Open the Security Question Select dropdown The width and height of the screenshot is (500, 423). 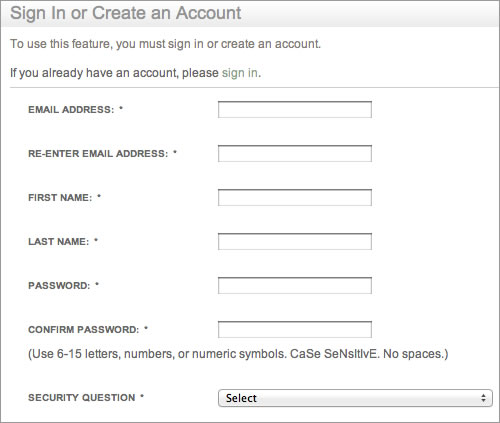pyautogui.click(x=355, y=398)
